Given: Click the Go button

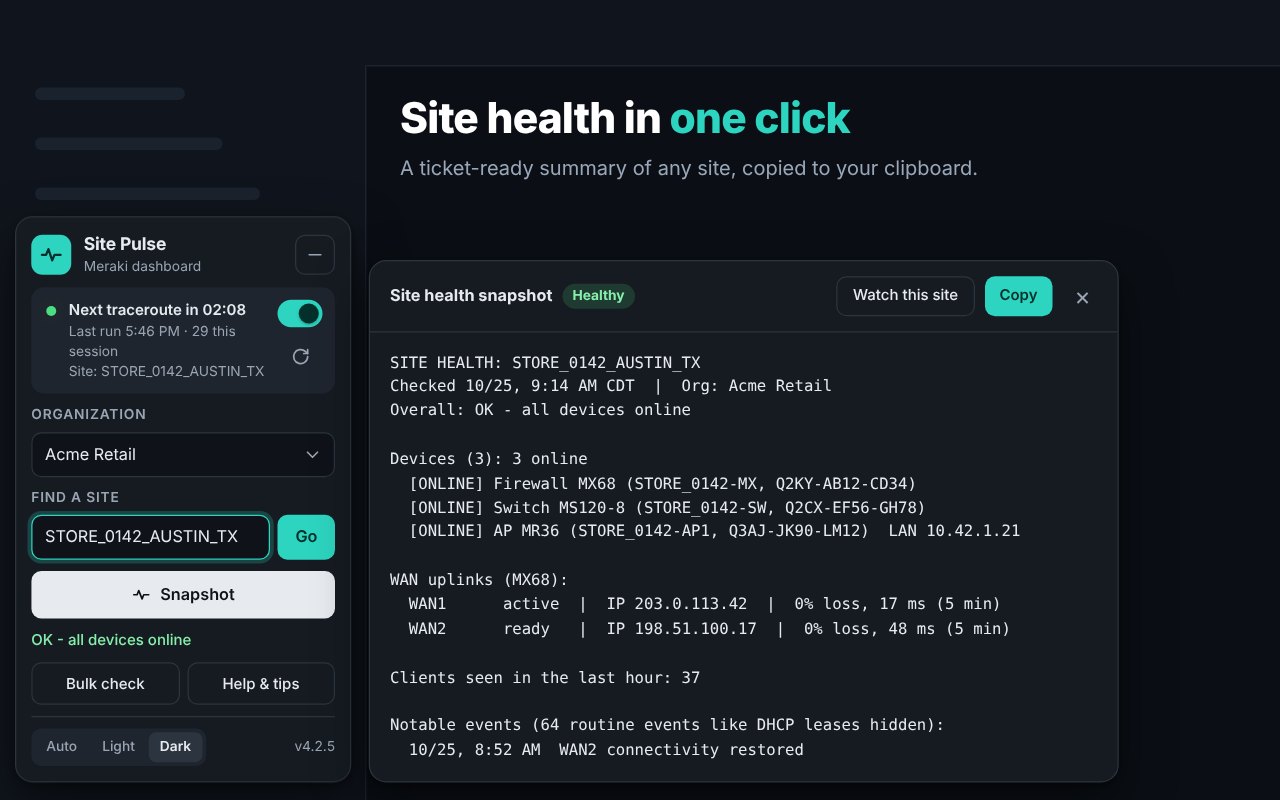Looking at the screenshot, I should 306,537.
